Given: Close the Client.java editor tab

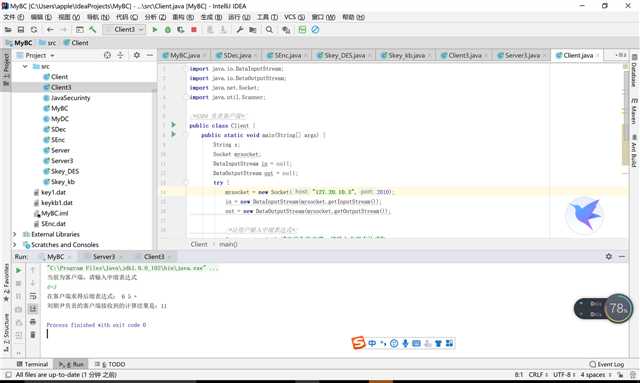Looking at the screenshot, I should [x=598, y=56].
